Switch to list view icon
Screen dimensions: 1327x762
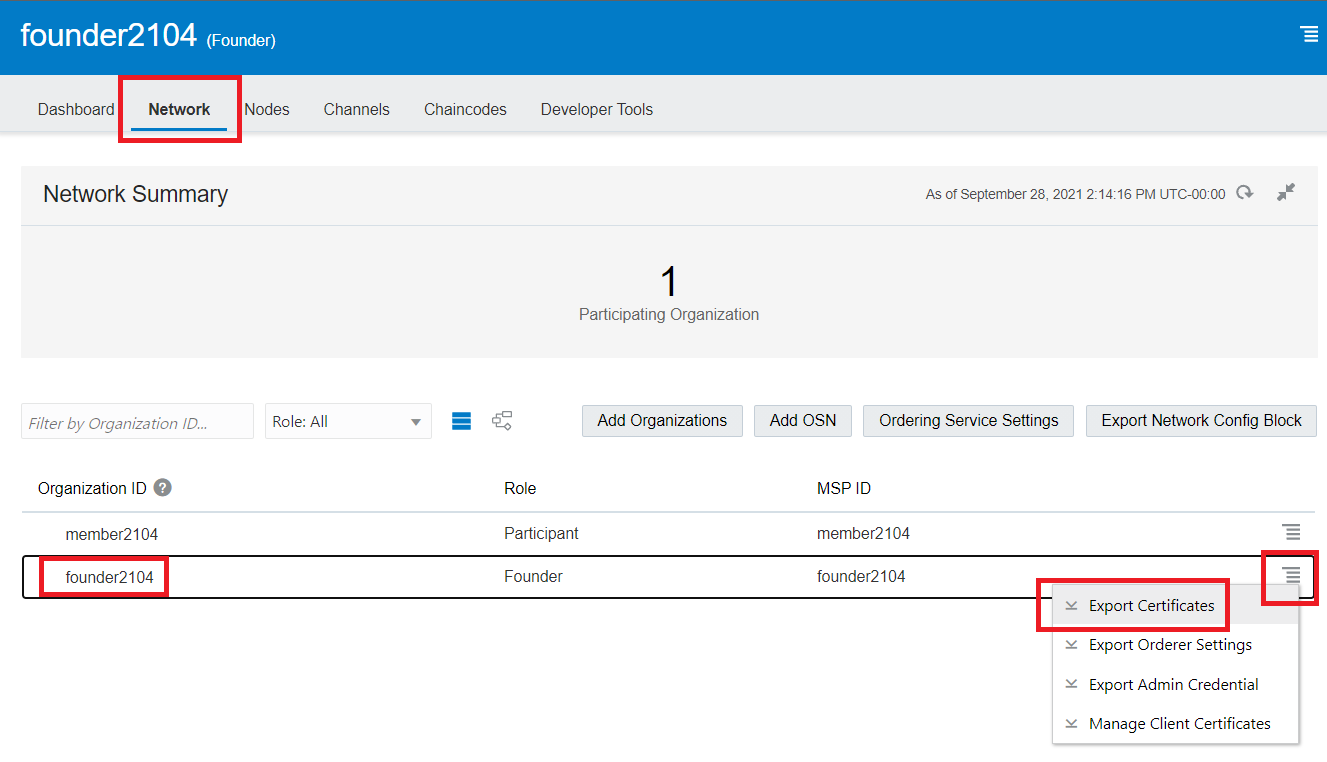coord(461,421)
